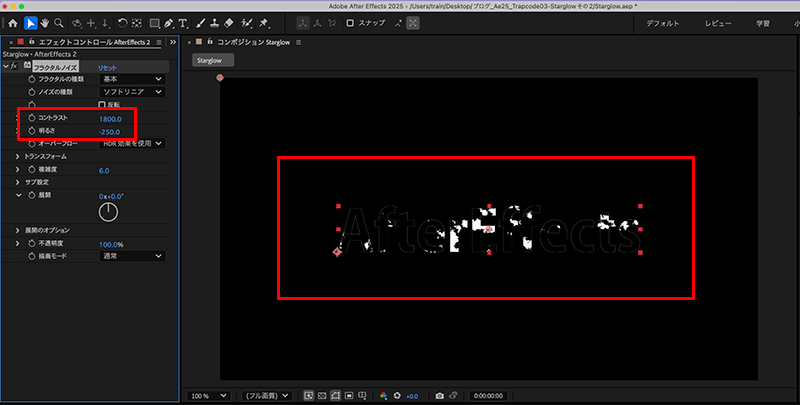Click リセット to reset Fractal Noise
Screen dimensions: 800x405
tap(107, 67)
